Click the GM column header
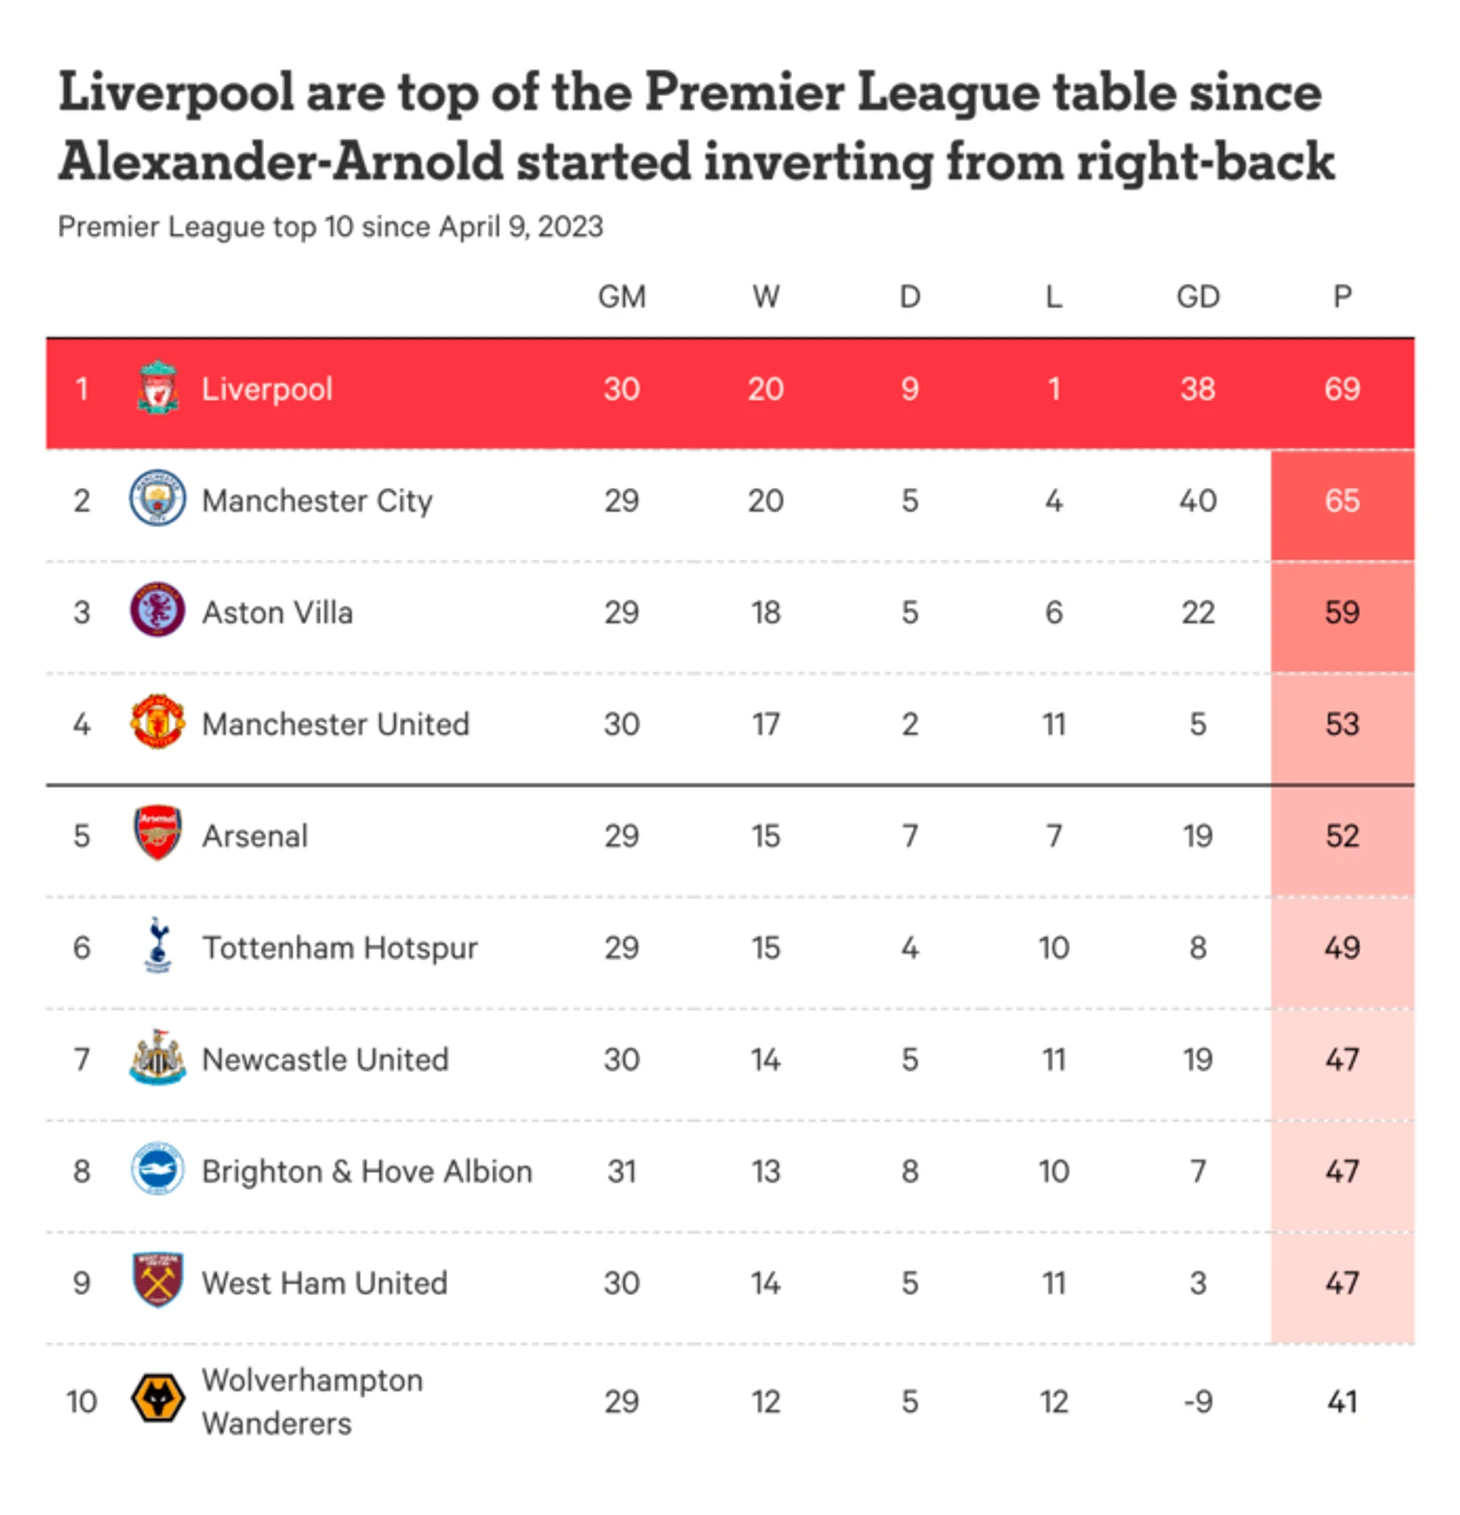Screen dimensions: 1460x1515 [621, 297]
